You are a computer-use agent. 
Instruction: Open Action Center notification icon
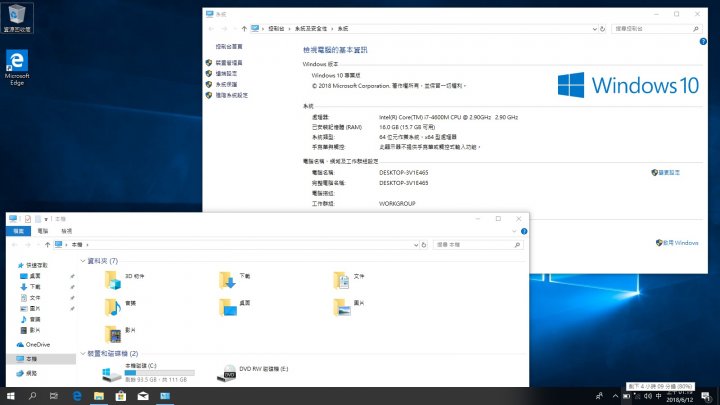(706, 396)
